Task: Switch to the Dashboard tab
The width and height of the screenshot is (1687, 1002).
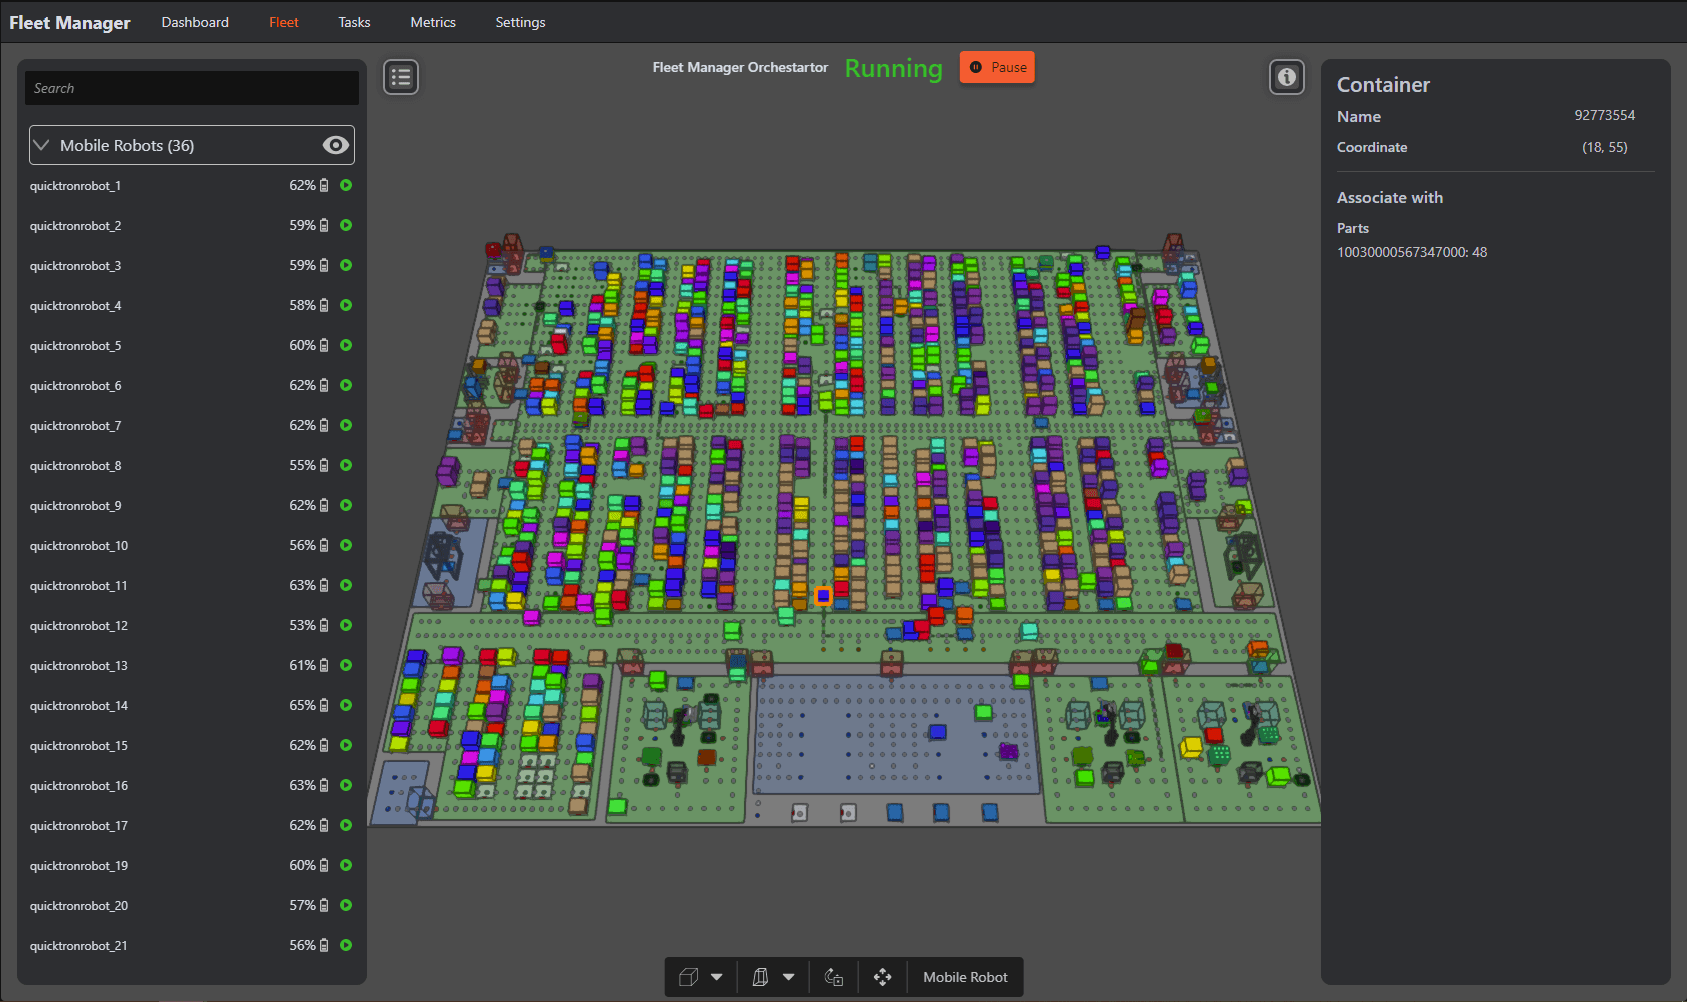Action: tap(195, 22)
